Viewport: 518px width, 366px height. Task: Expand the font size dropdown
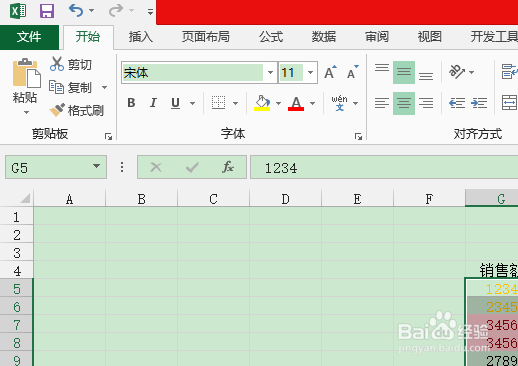tap(310, 73)
